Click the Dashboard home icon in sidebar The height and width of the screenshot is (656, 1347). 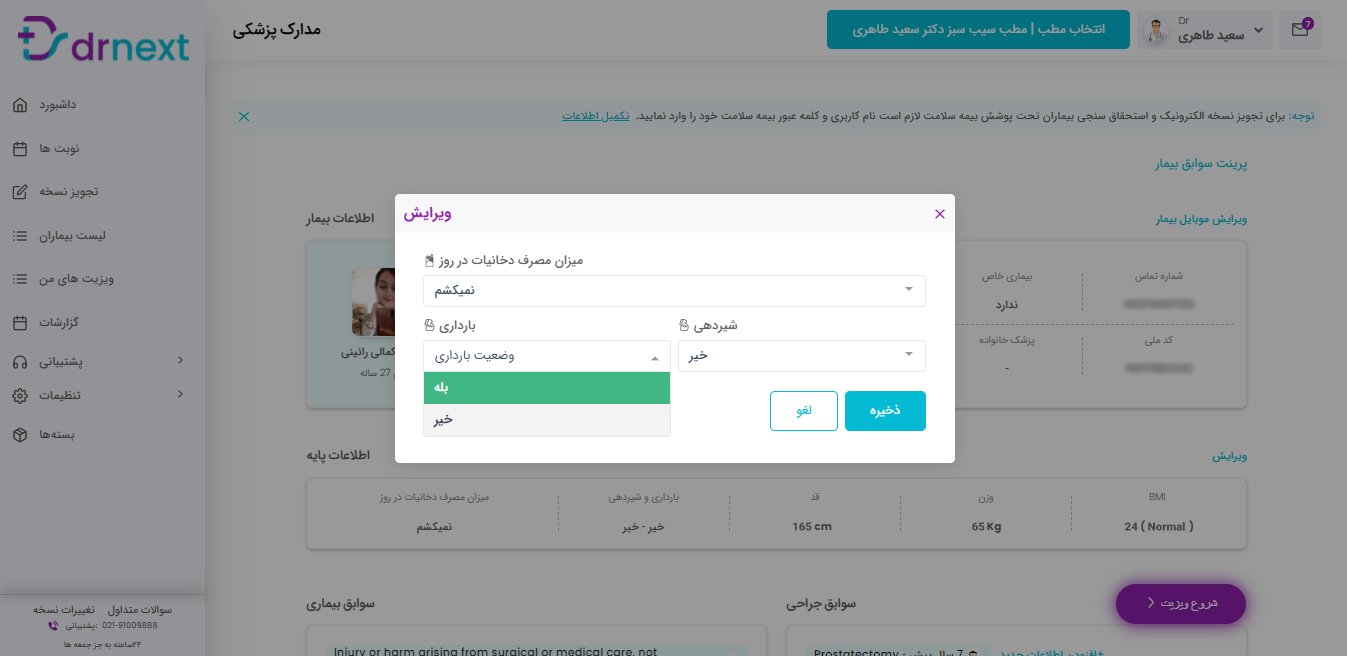click(20, 105)
